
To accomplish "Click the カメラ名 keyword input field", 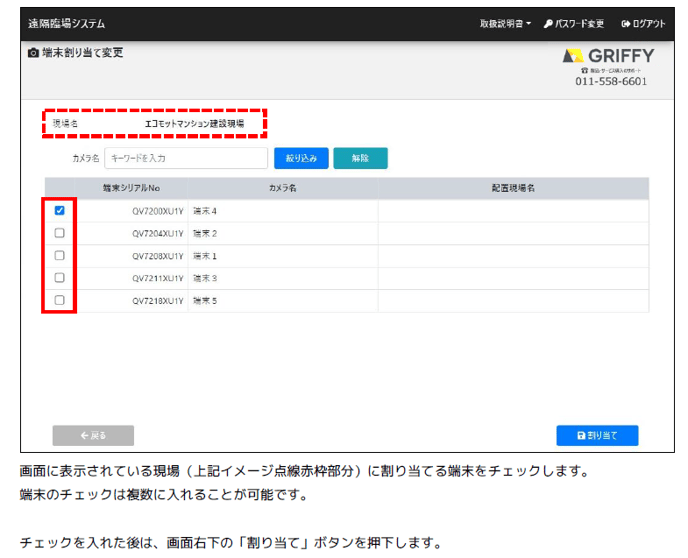I will click(186, 158).
